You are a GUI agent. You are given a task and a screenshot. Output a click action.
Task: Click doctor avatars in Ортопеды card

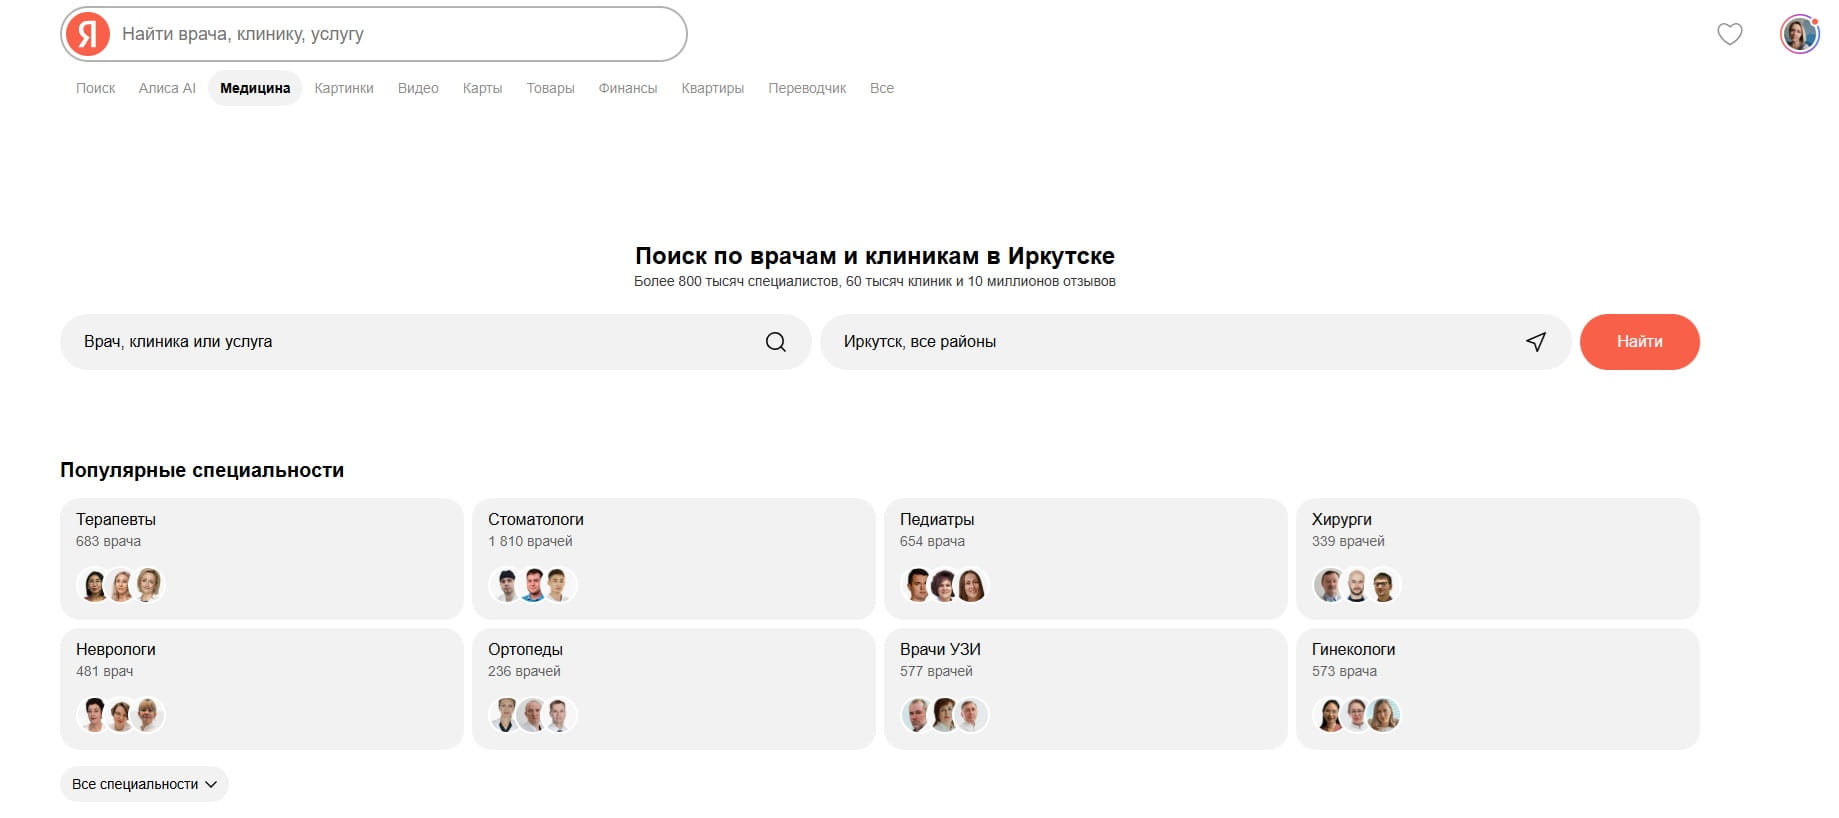point(532,714)
